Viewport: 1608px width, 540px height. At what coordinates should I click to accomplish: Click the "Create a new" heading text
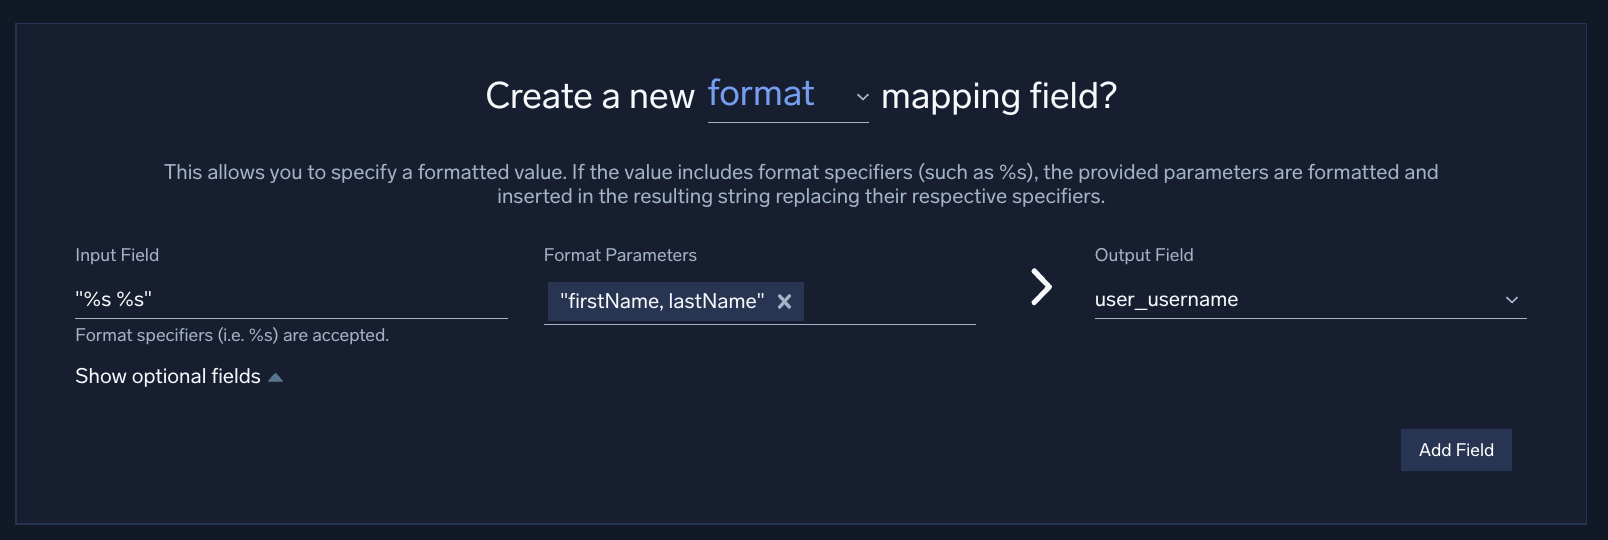589,96
